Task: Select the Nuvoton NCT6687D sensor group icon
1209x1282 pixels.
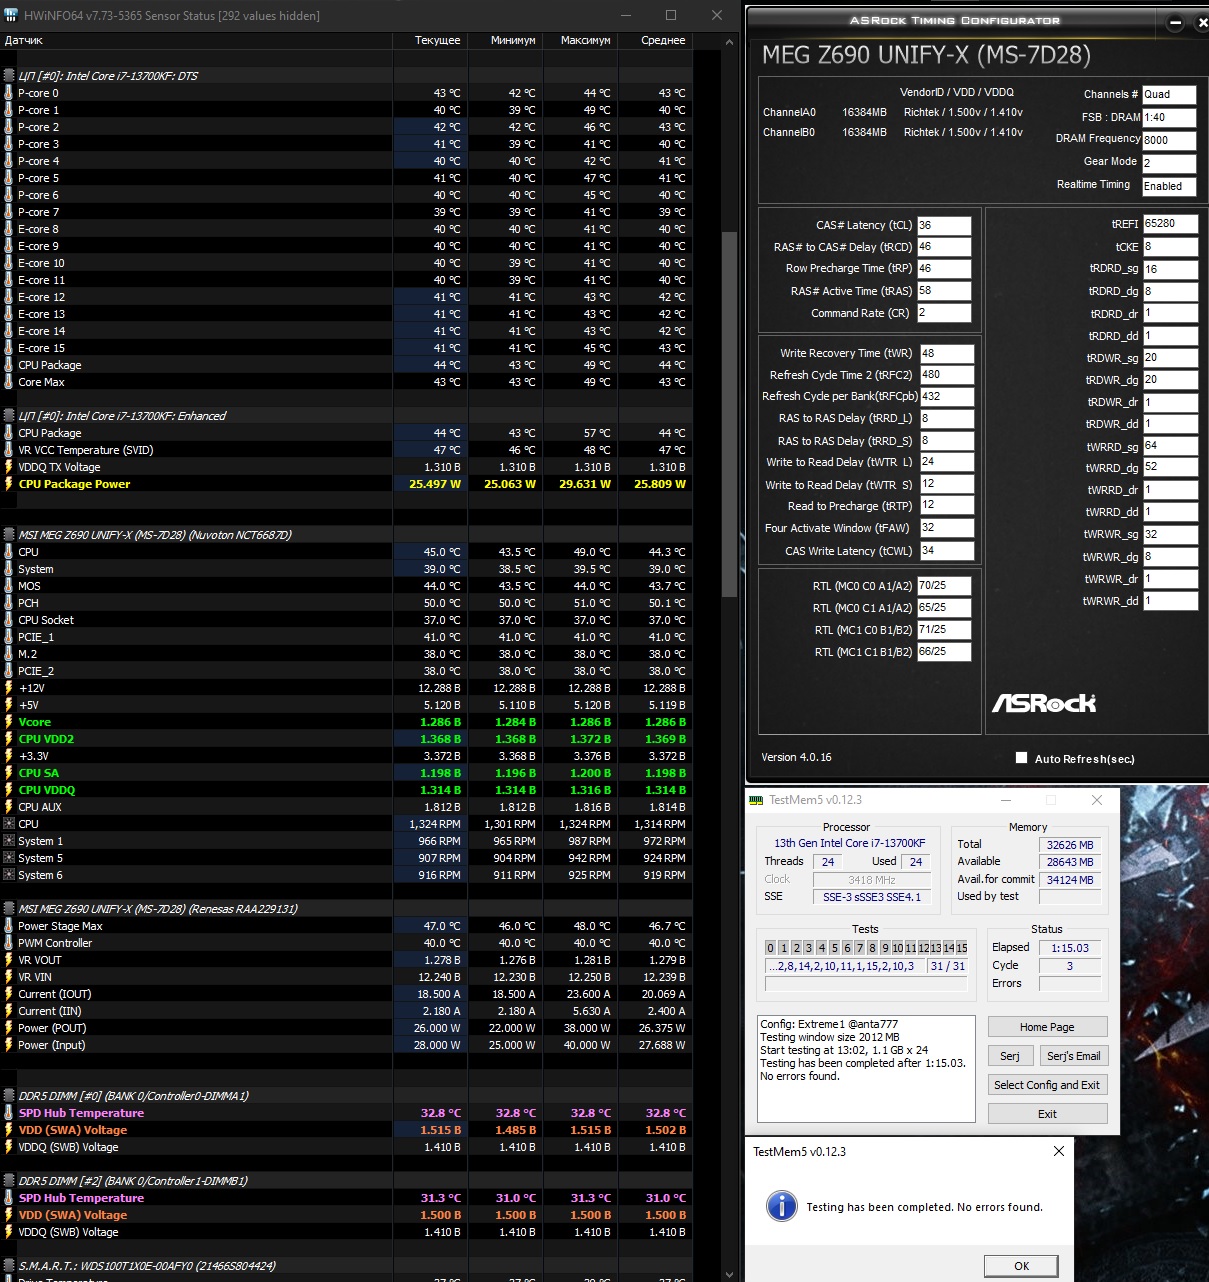Action: coord(9,535)
